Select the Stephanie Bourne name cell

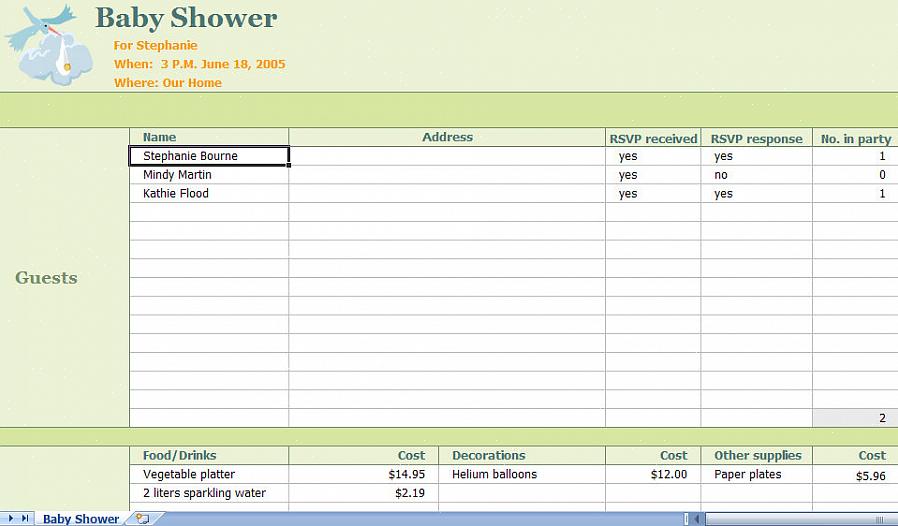pos(209,156)
